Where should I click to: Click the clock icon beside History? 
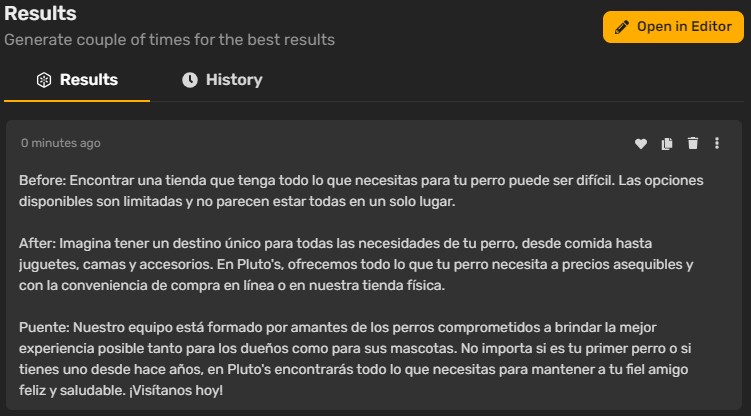(190, 80)
